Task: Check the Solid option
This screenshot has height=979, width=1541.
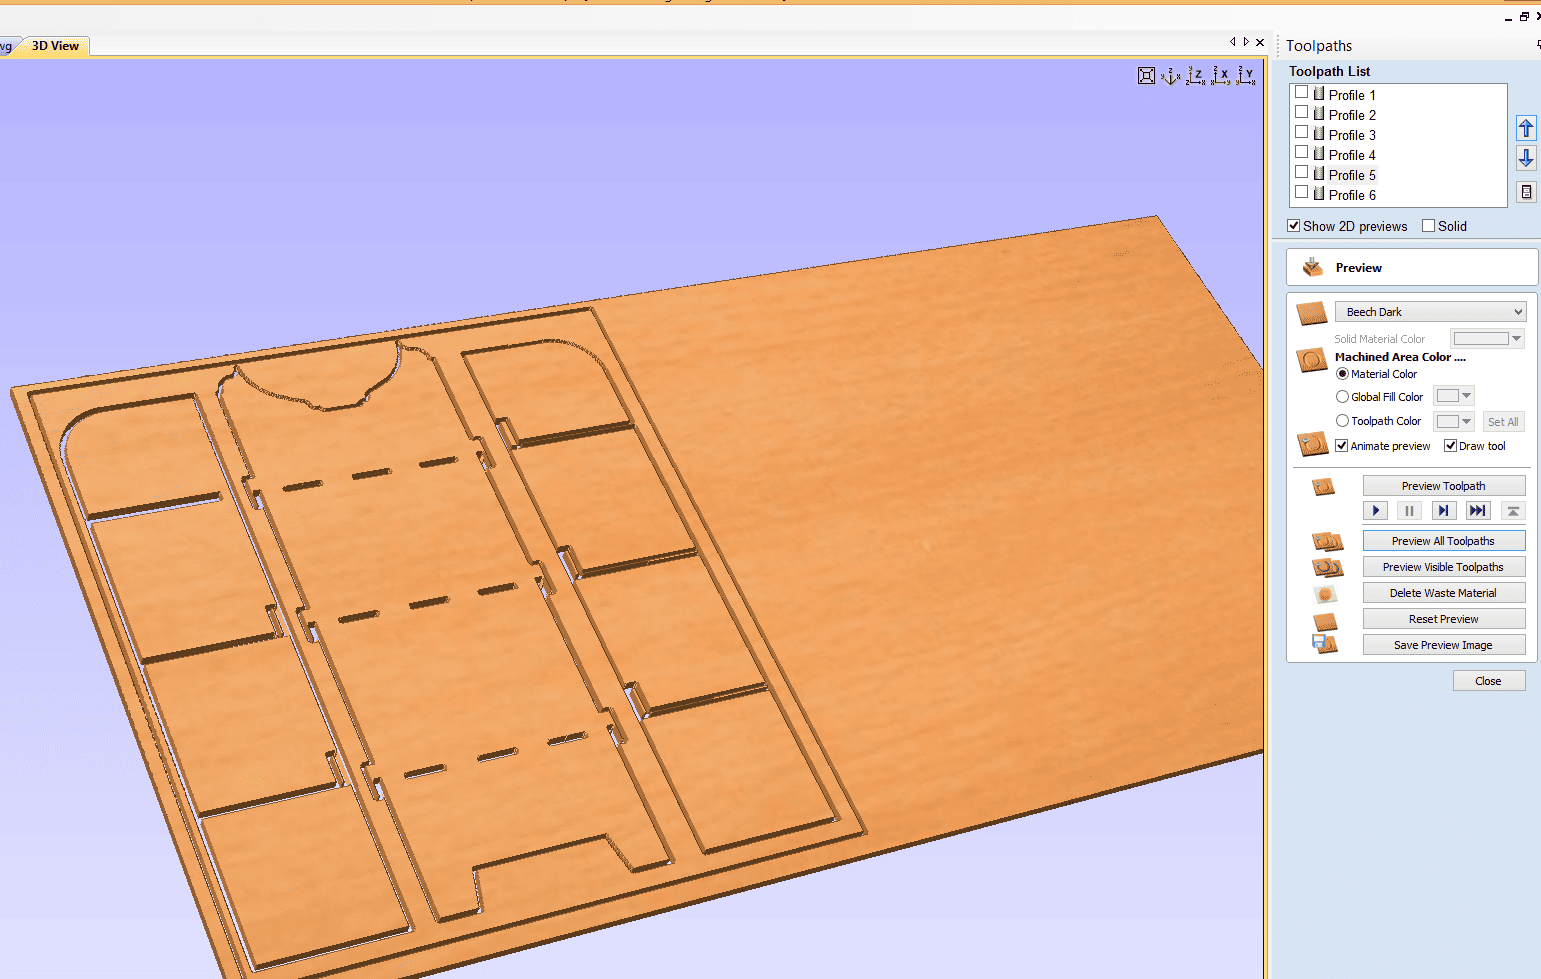Action: click(1428, 226)
